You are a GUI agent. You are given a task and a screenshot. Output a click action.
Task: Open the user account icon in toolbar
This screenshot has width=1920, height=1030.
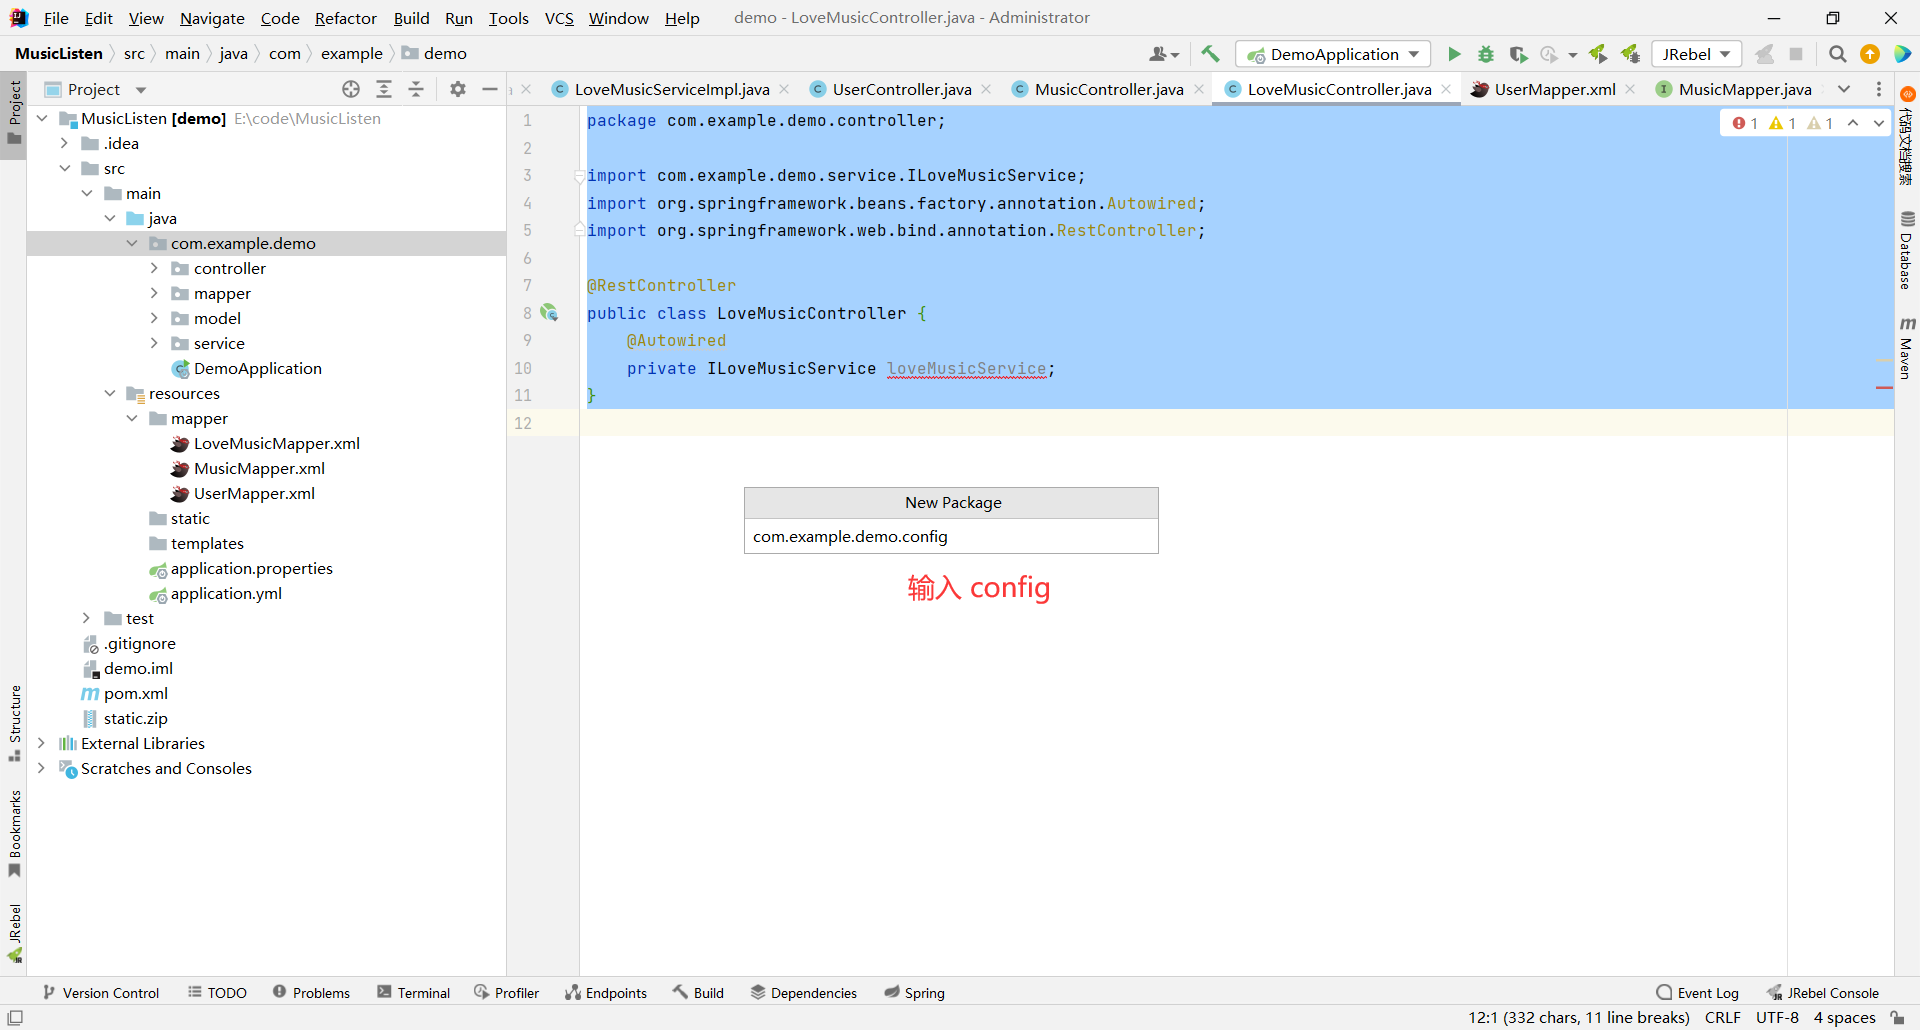(1164, 54)
